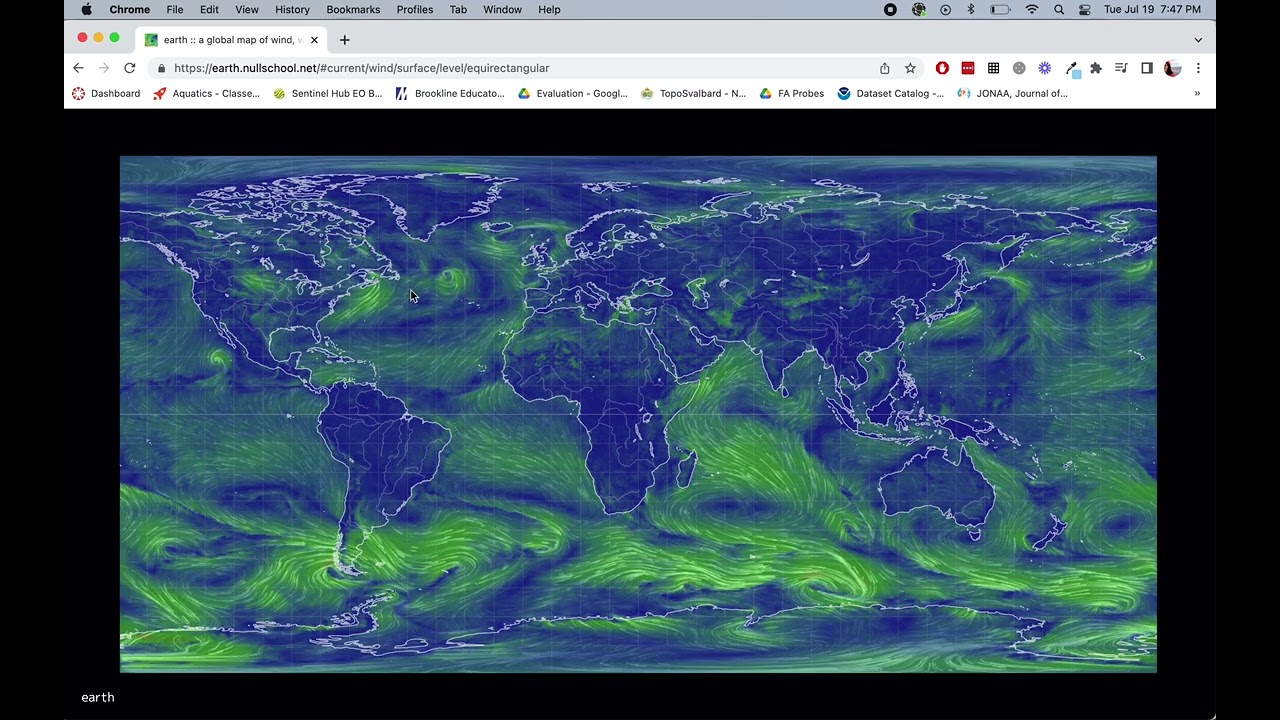Open the Wi-Fi status menu

coord(1032,9)
